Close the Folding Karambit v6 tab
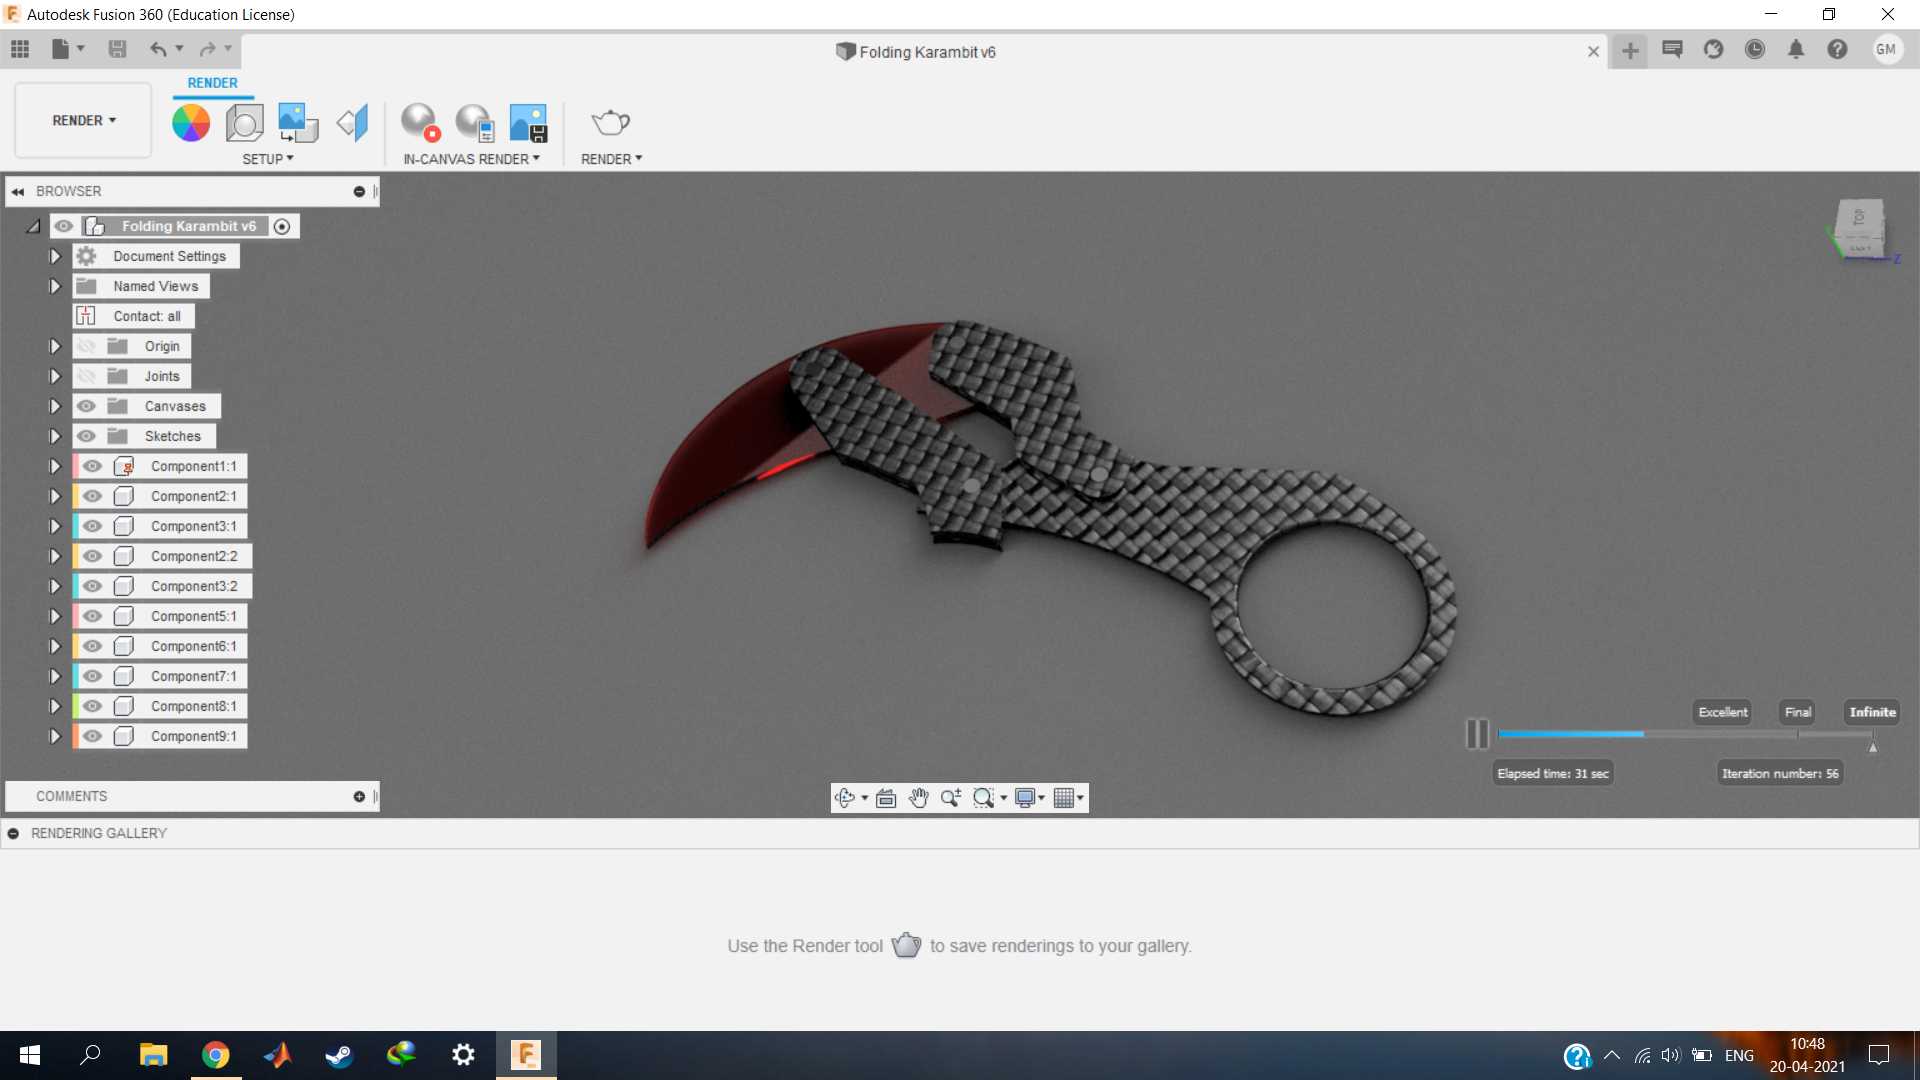This screenshot has width=1920, height=1080. (x=1594, y=52)
